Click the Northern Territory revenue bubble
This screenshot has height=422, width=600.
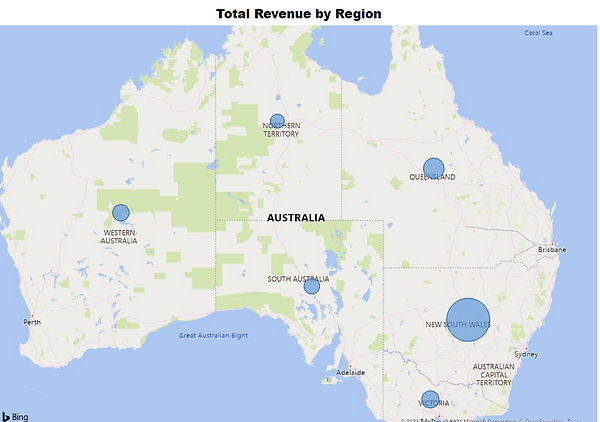click(277, 121)
